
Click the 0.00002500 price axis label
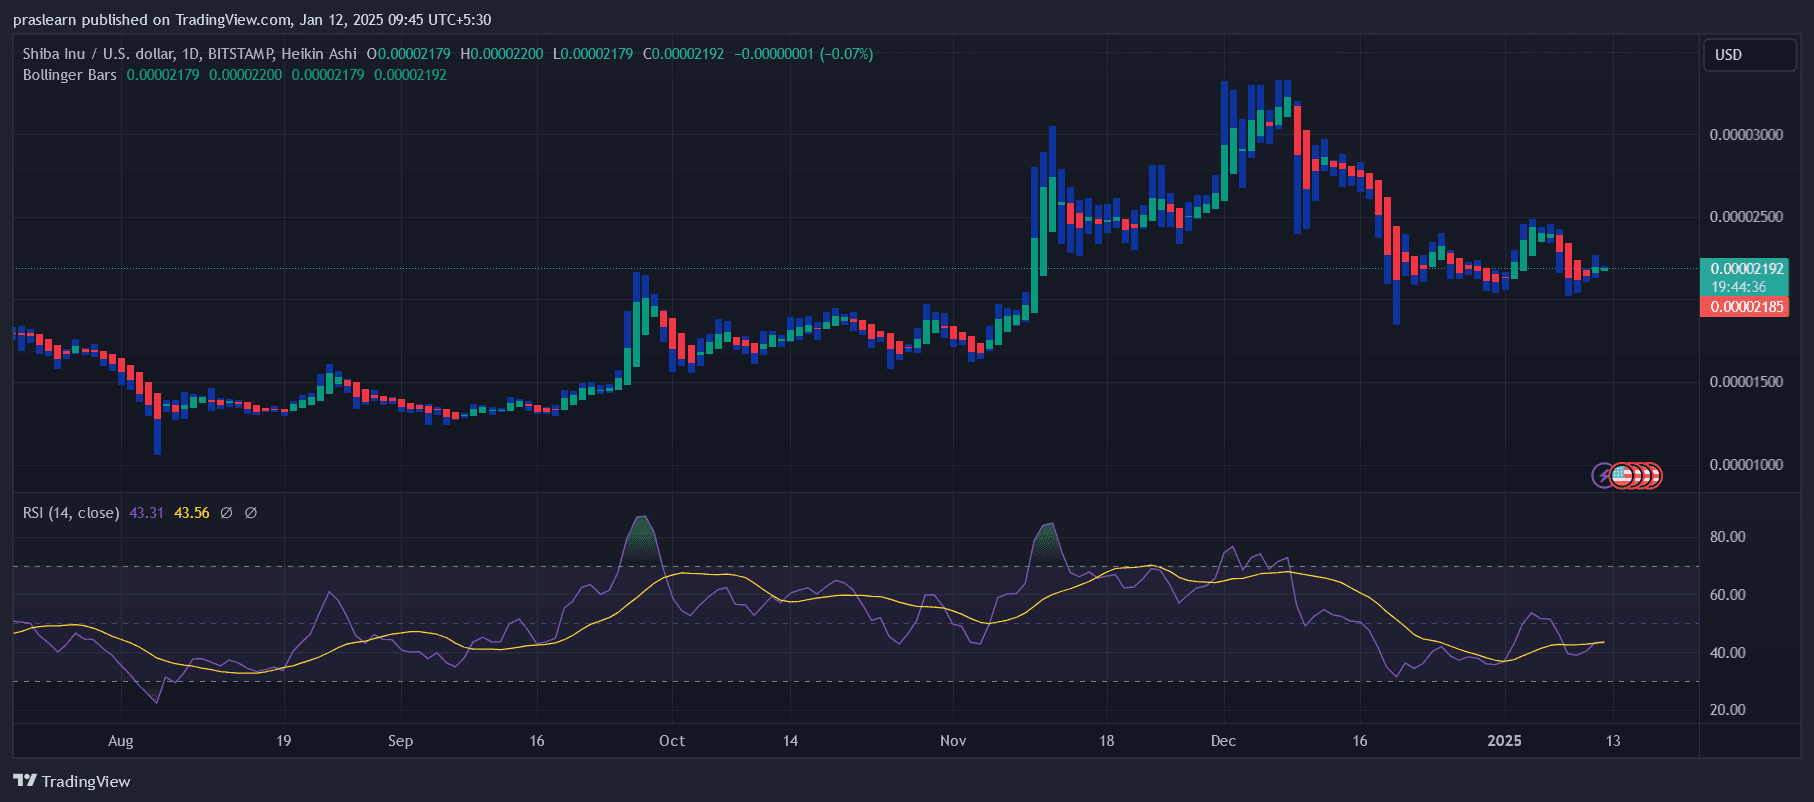pos(1746,217)
